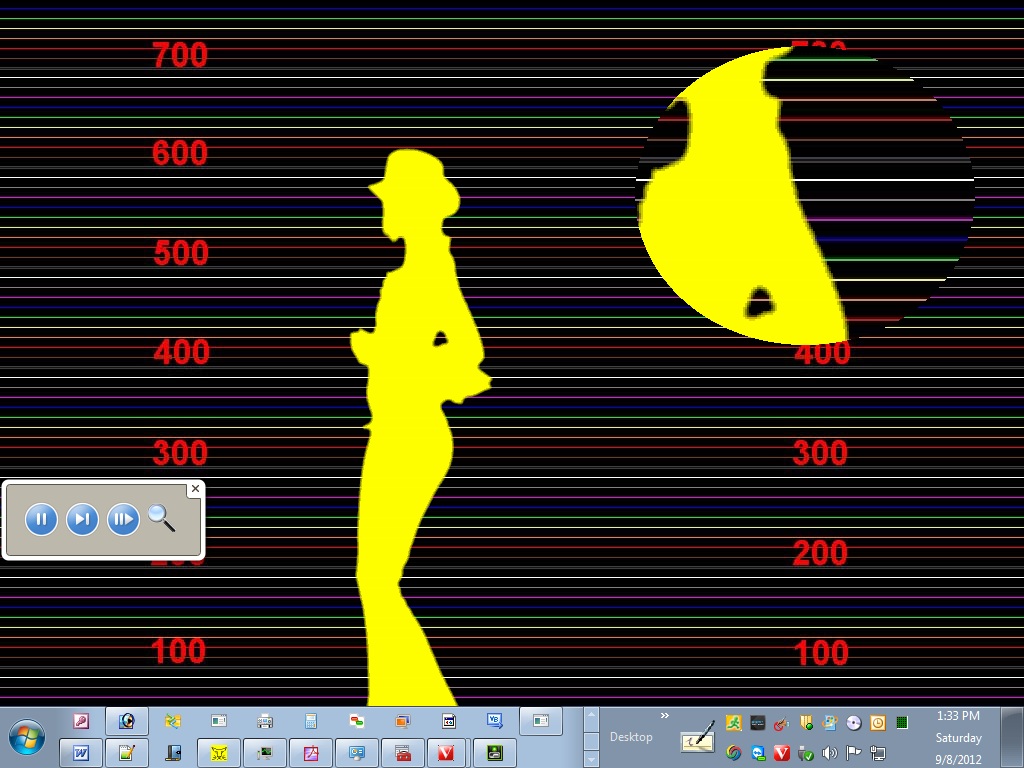Launch the VB icon in the taskbar
The height and width of the screenshot is (768, 1024).
[x=494, y=720]
